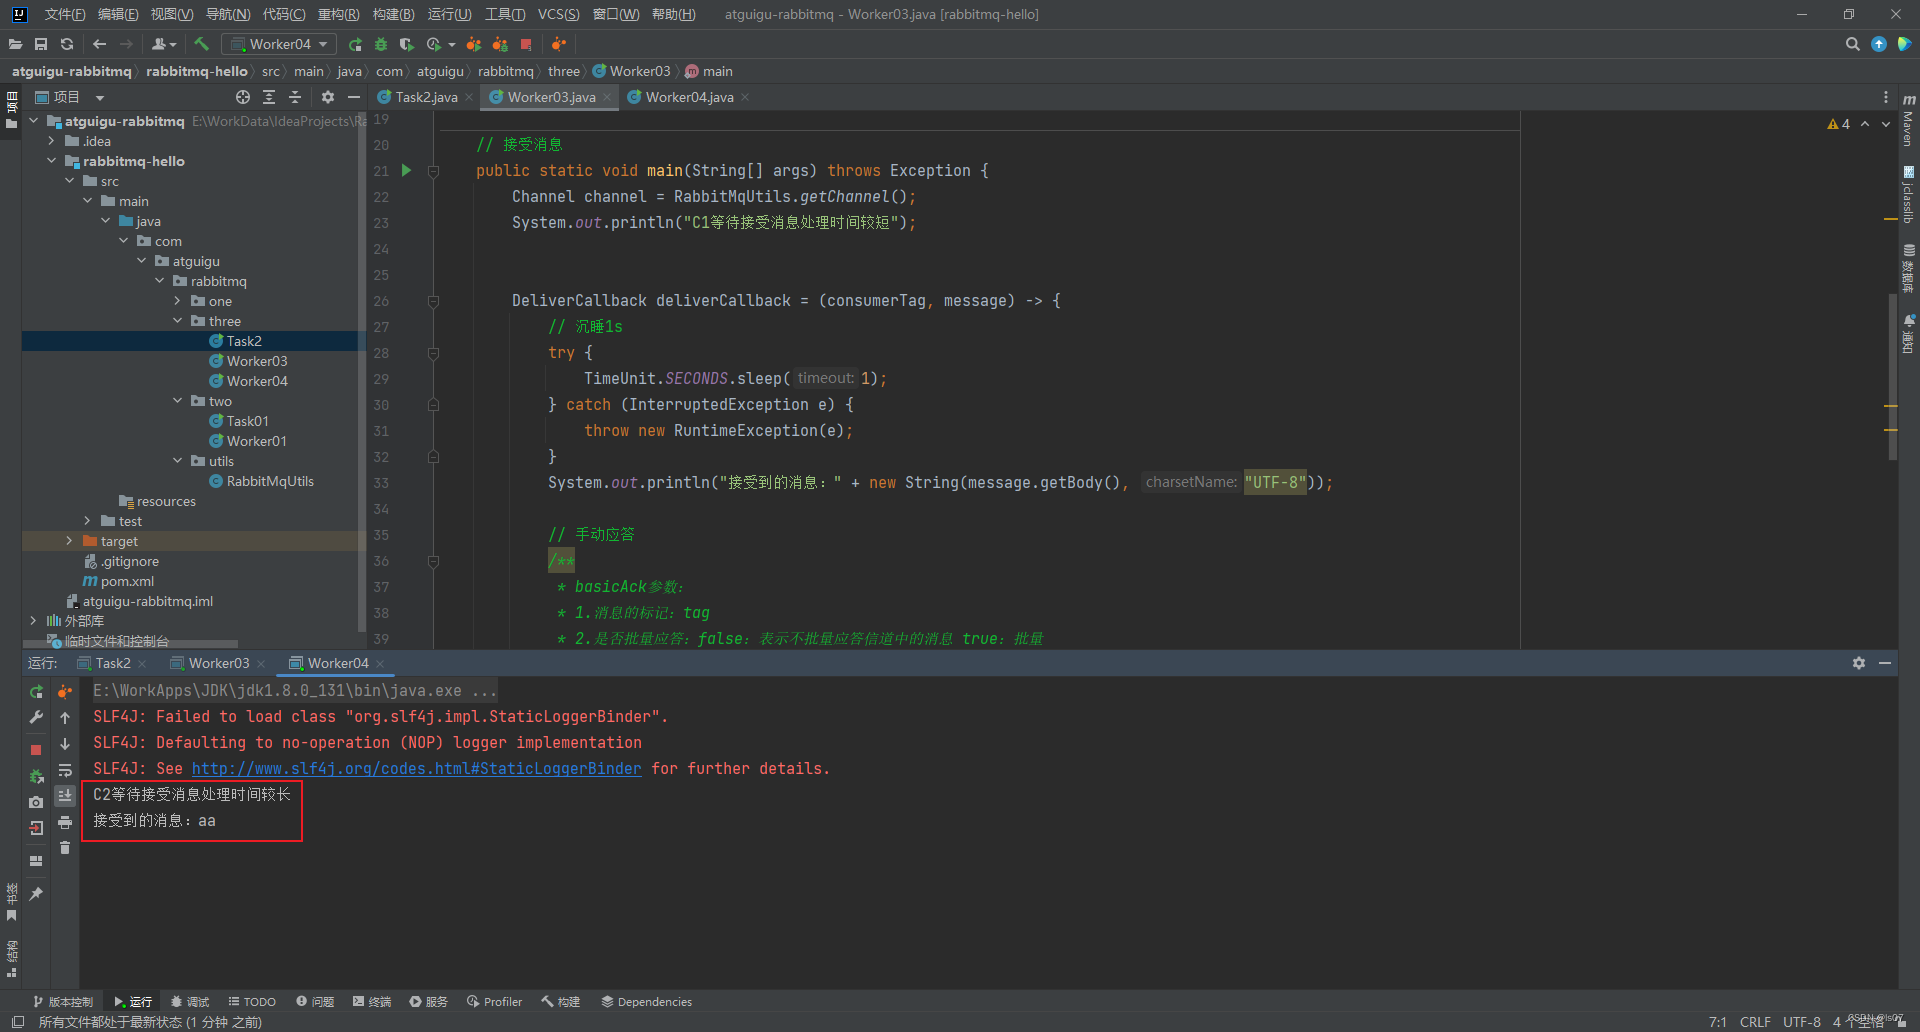Collapse the 'two' package
Screen dimensions: 1920x1032
tap(178, 401)
